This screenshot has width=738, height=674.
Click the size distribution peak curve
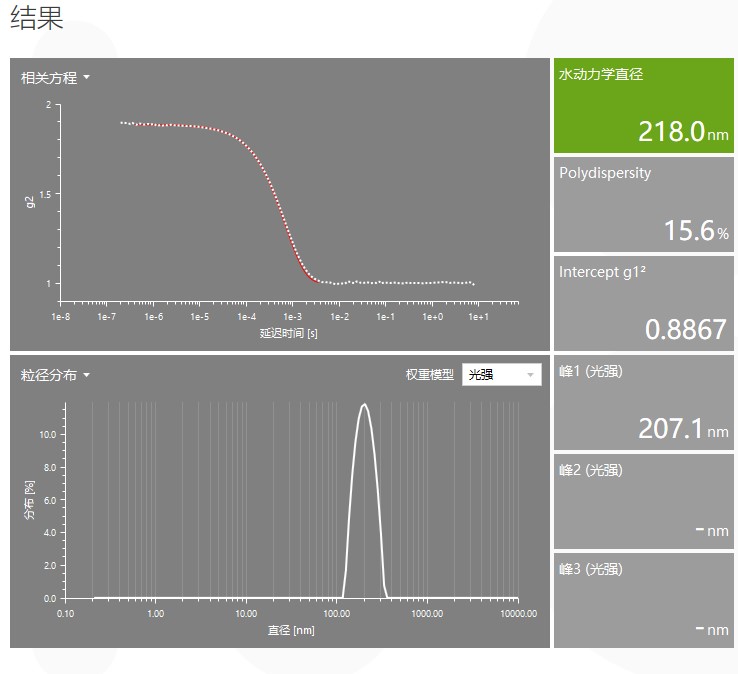(365, 499)
